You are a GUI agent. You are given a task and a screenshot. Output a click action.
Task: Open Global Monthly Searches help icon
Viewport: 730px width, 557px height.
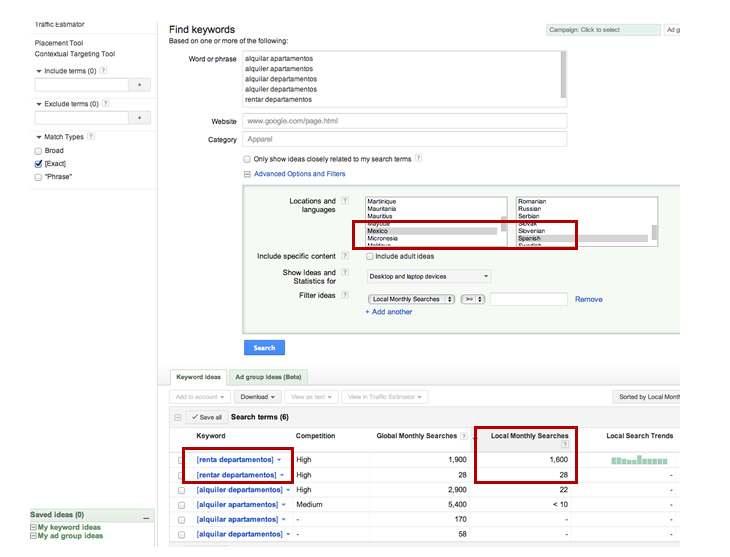click(x=464, y=436)
